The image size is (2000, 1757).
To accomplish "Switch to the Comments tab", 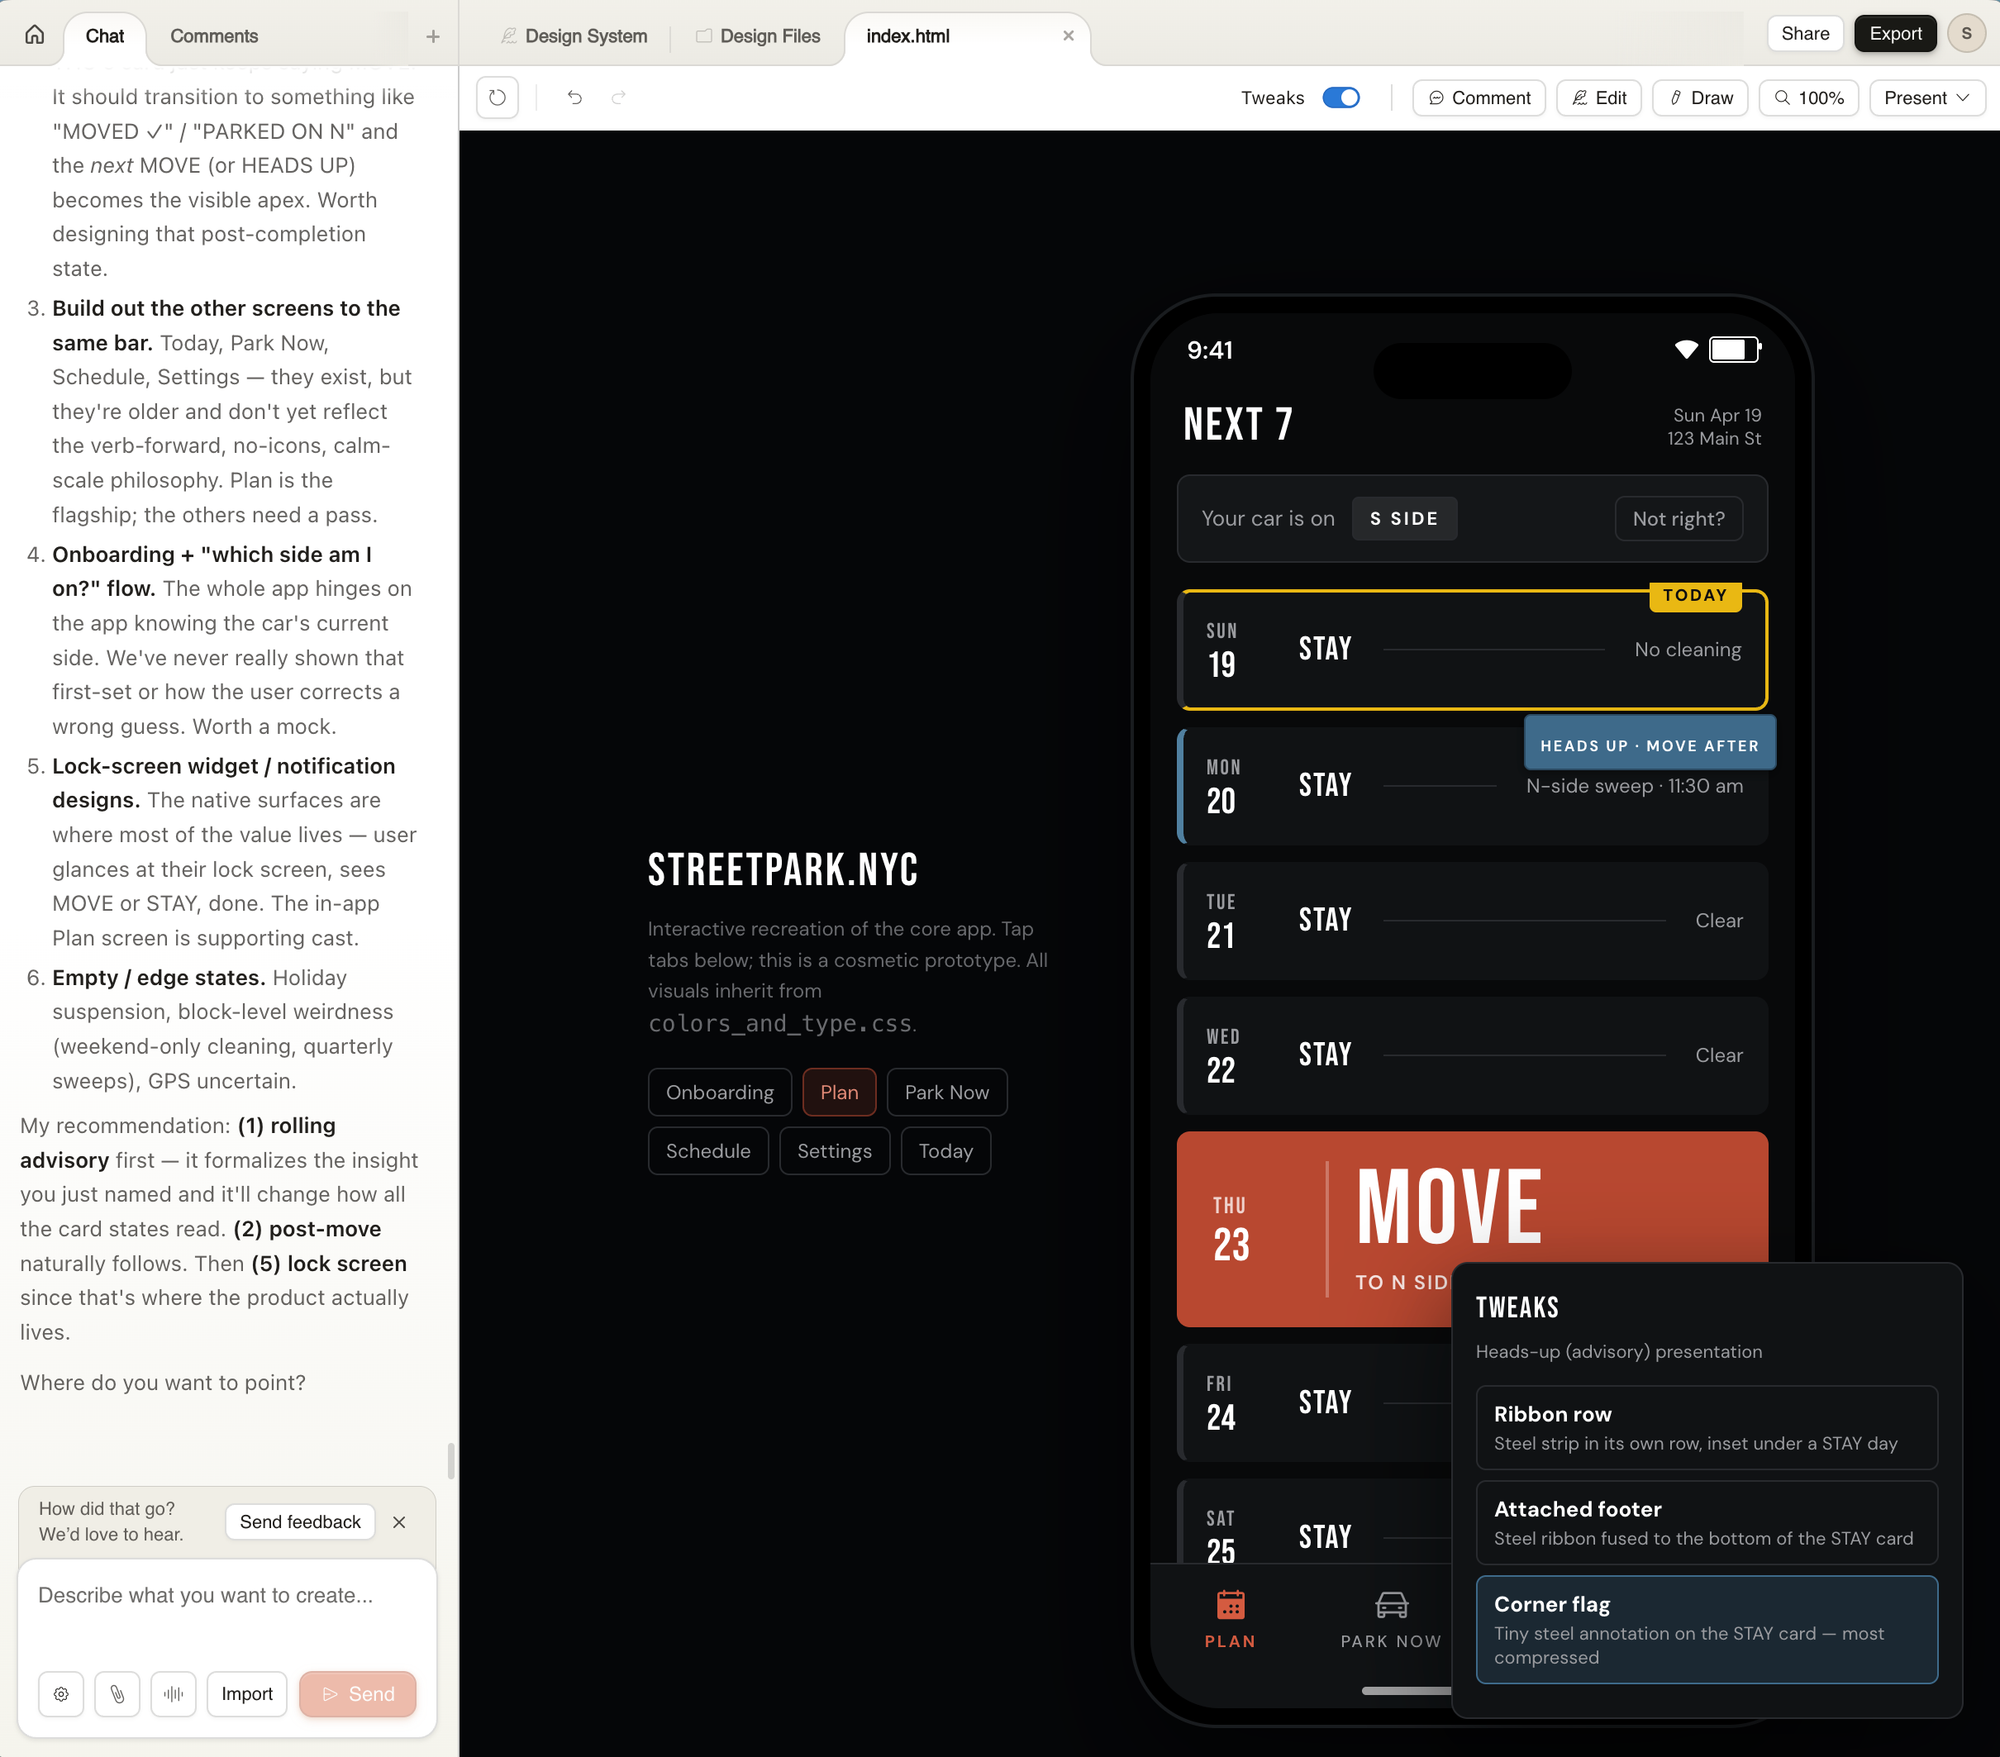I will 213,35.
